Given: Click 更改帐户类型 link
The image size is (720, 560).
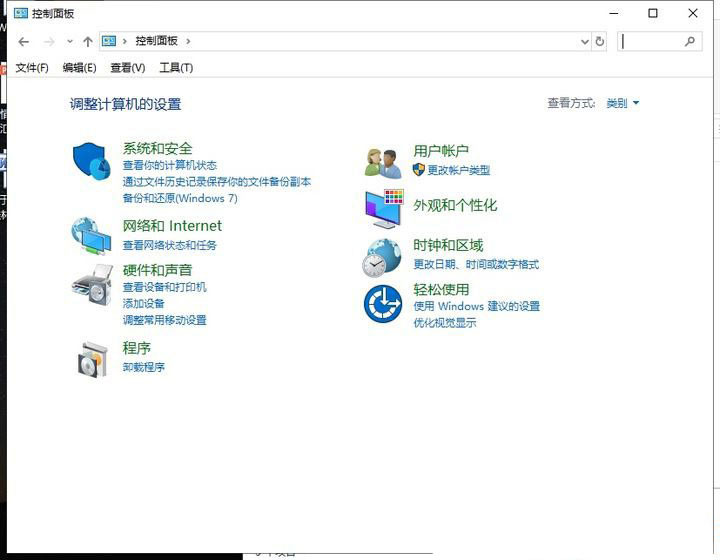Looking at the screenshot, I should (x=459, y=170).
